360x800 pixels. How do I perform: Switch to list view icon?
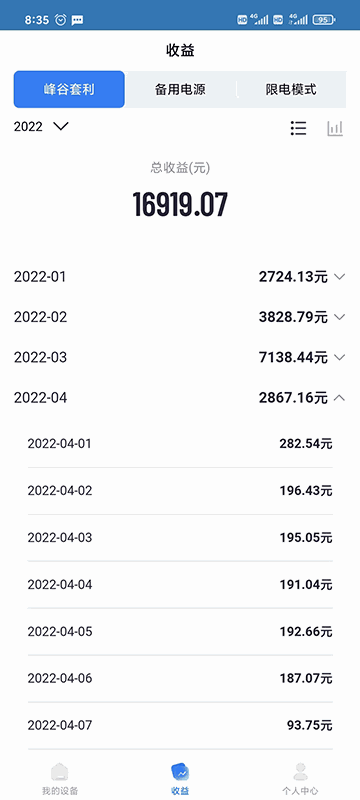(298, 128)
